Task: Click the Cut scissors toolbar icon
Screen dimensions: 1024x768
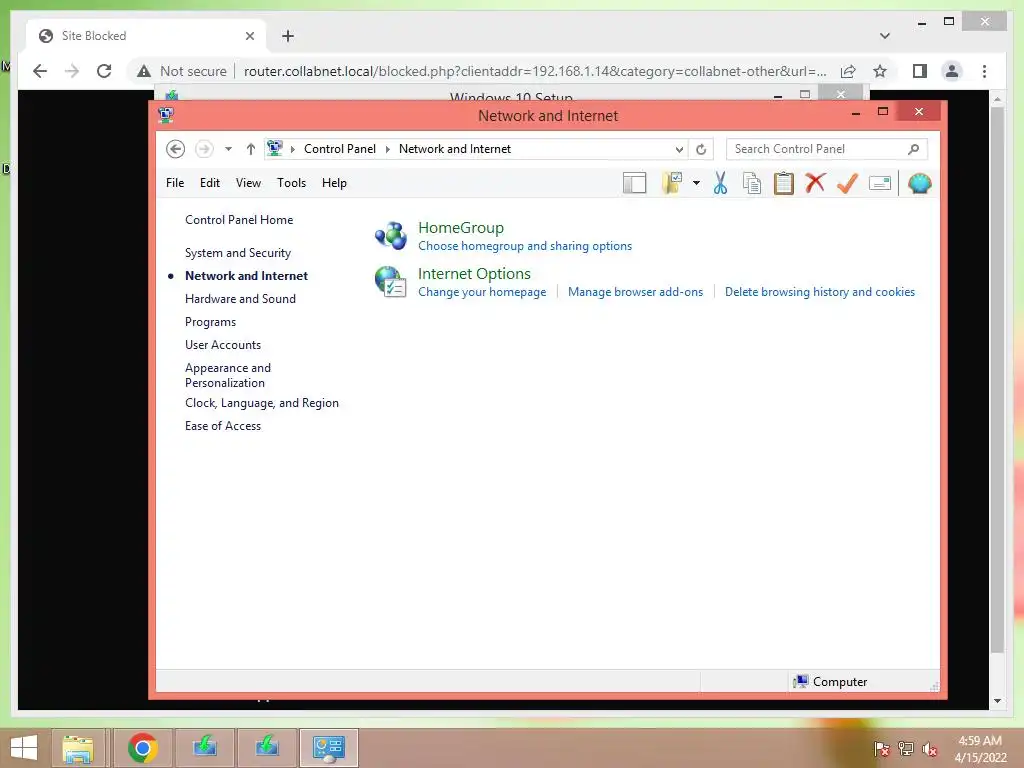Action: point(720,184)
